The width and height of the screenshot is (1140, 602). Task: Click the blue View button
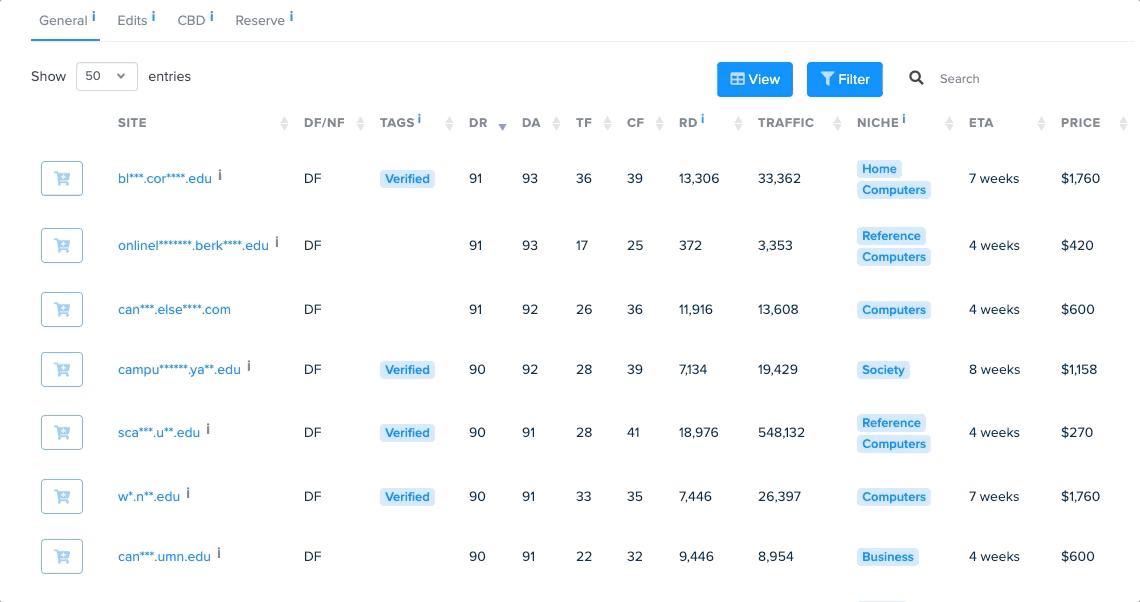755,79
